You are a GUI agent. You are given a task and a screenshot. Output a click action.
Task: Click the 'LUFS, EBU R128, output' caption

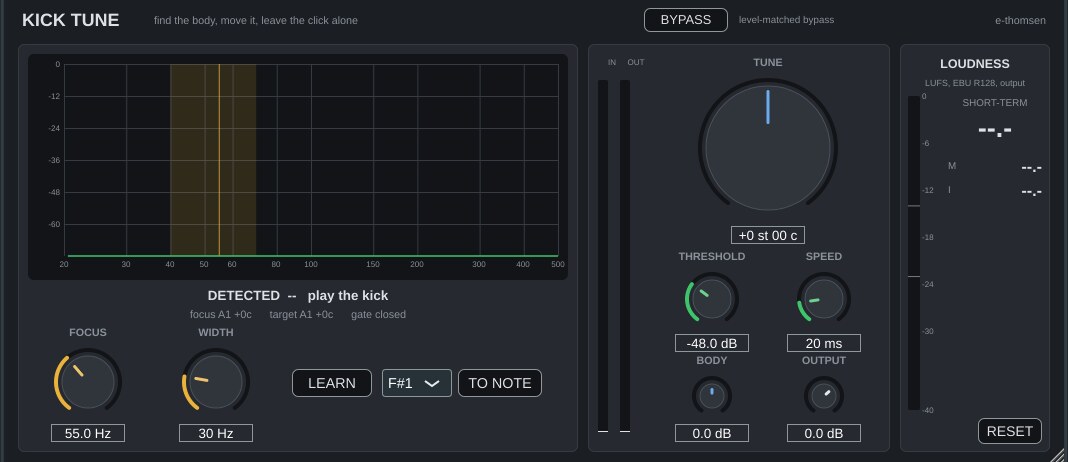coord(975,83)
